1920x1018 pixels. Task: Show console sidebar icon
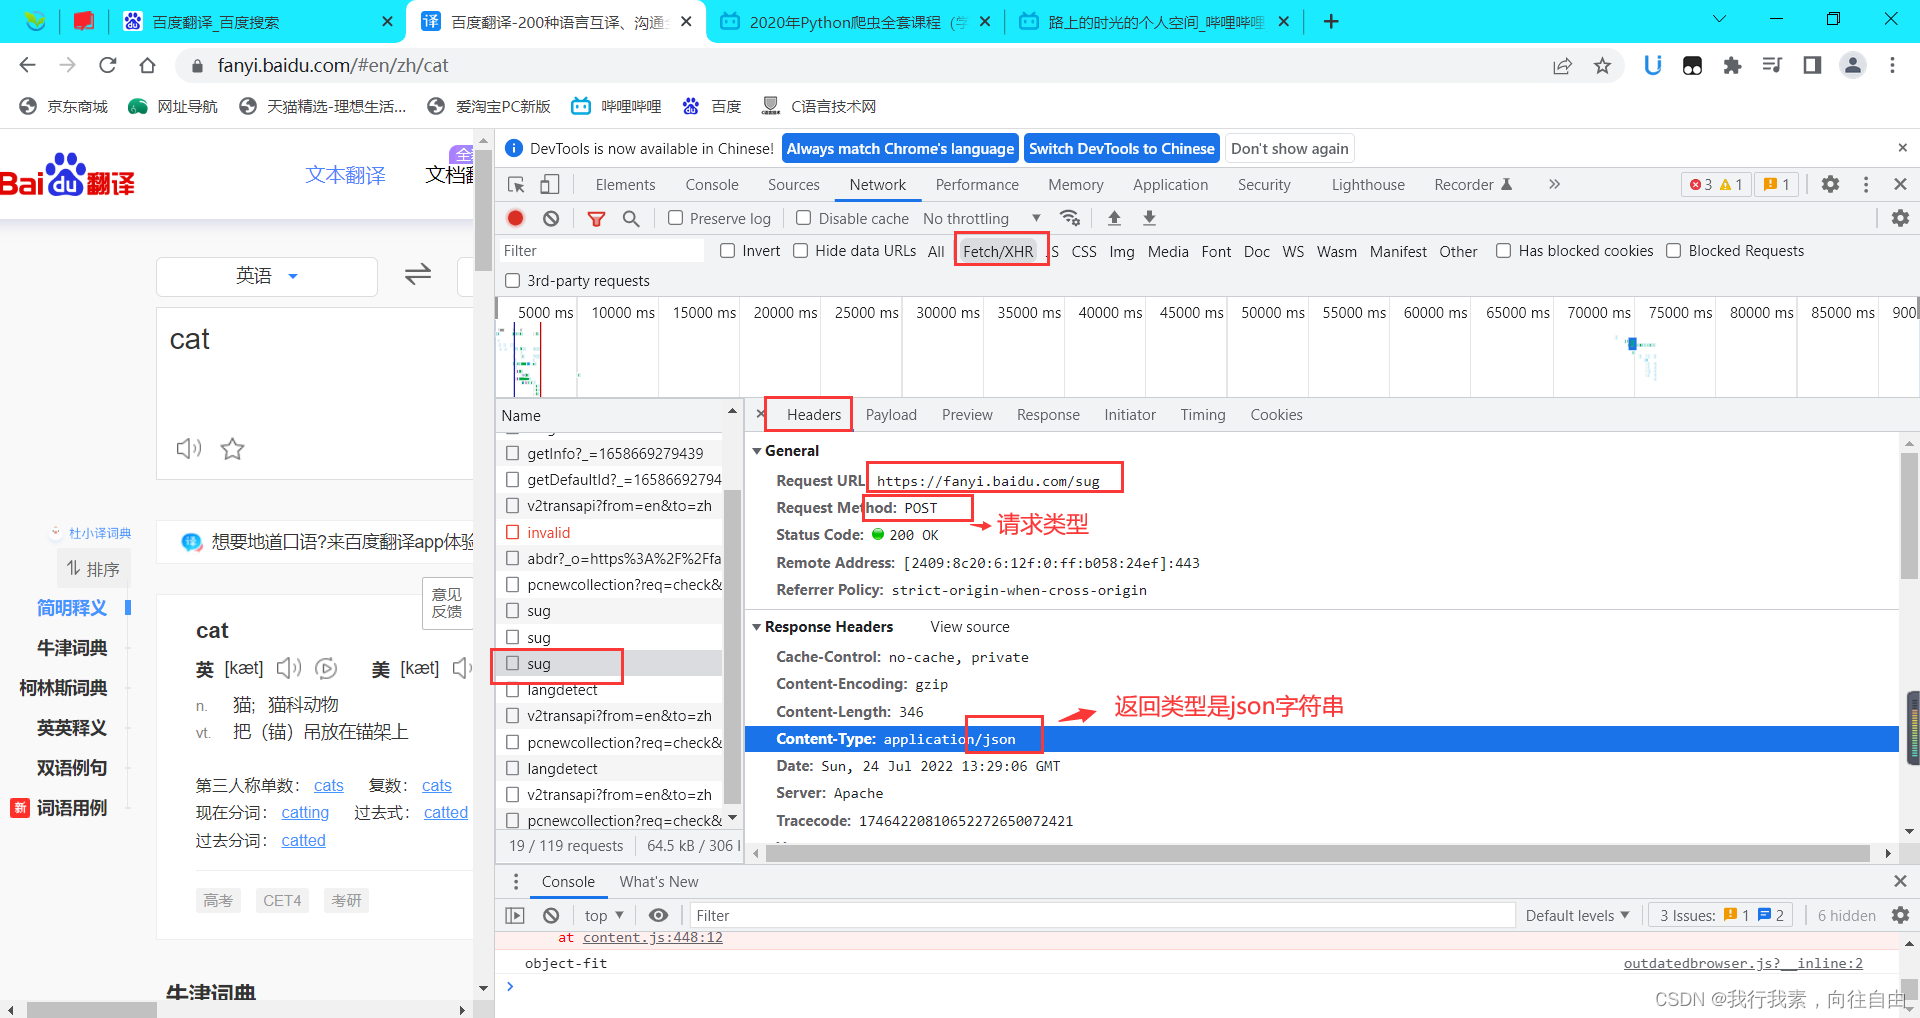(515, 915)
